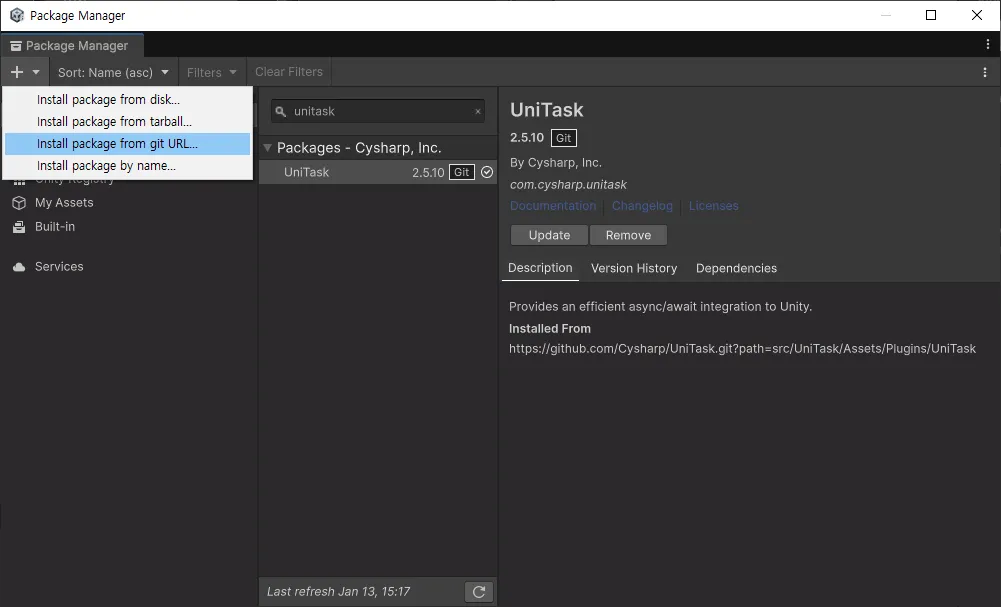This screenshot has width=1001, height=607.
Task: Click the Unity icon in title bar
Action: coord(17,15)
